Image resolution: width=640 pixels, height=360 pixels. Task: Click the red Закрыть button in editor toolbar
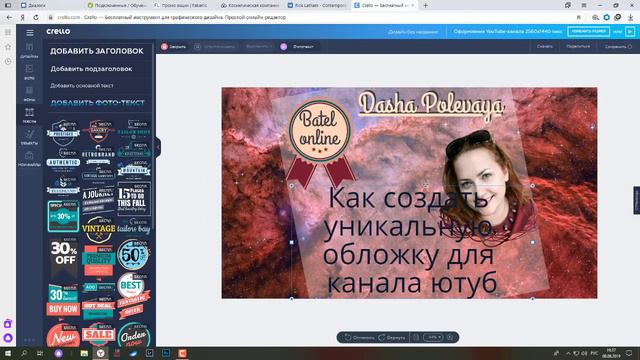(173, 47)
